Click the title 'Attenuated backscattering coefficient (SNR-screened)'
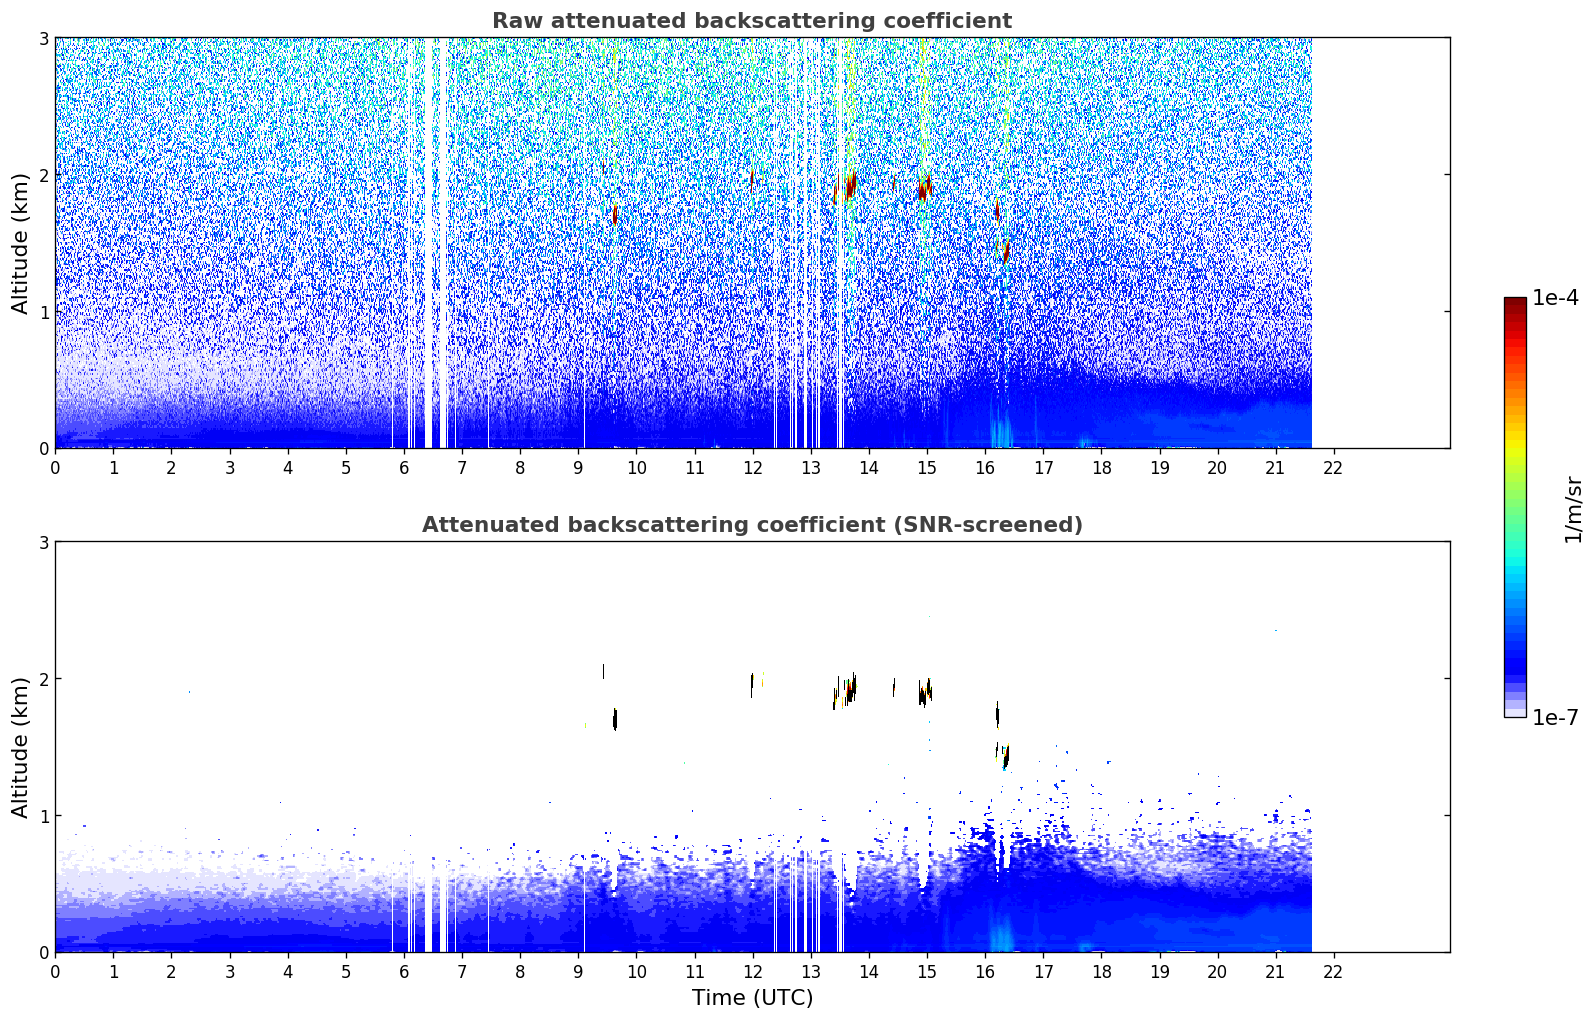 click(x=752, y=525)
